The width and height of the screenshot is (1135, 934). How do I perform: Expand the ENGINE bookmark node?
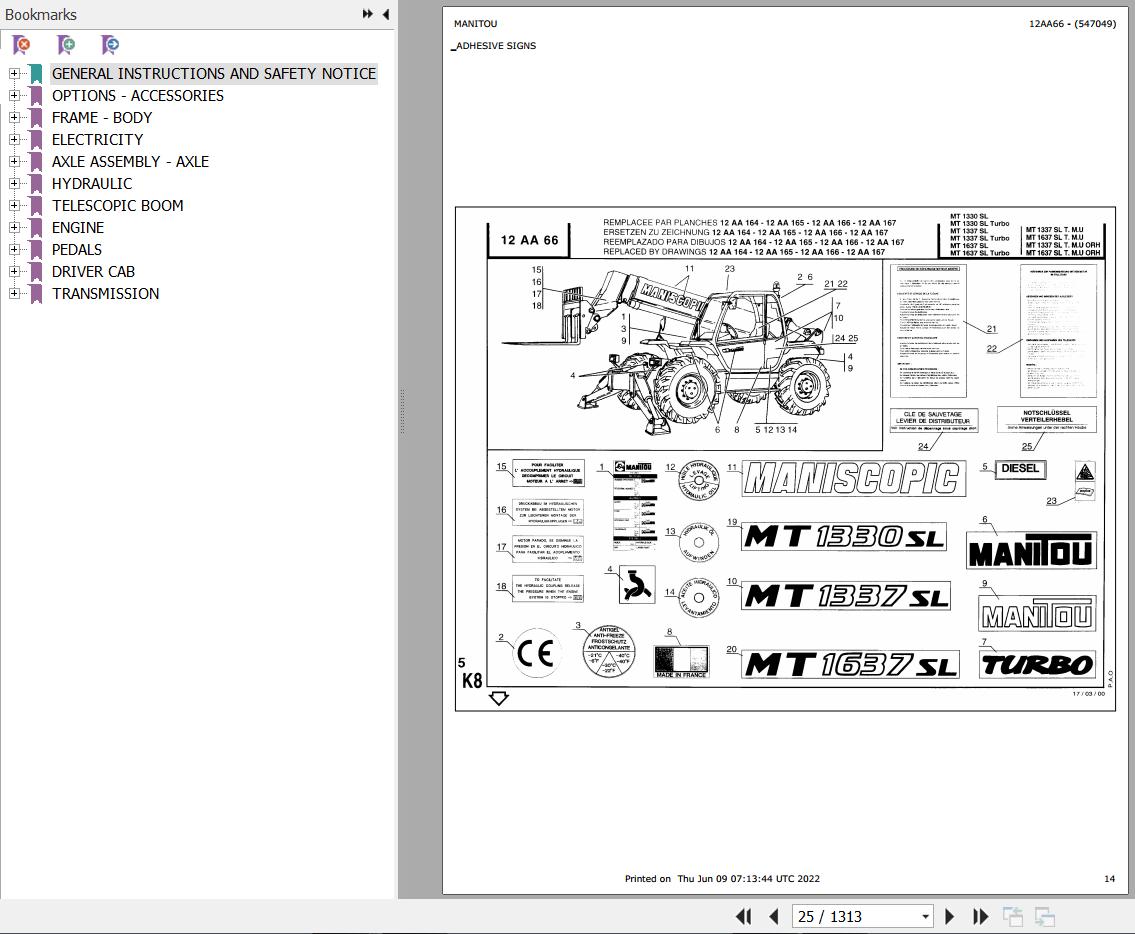click(14, 227)
